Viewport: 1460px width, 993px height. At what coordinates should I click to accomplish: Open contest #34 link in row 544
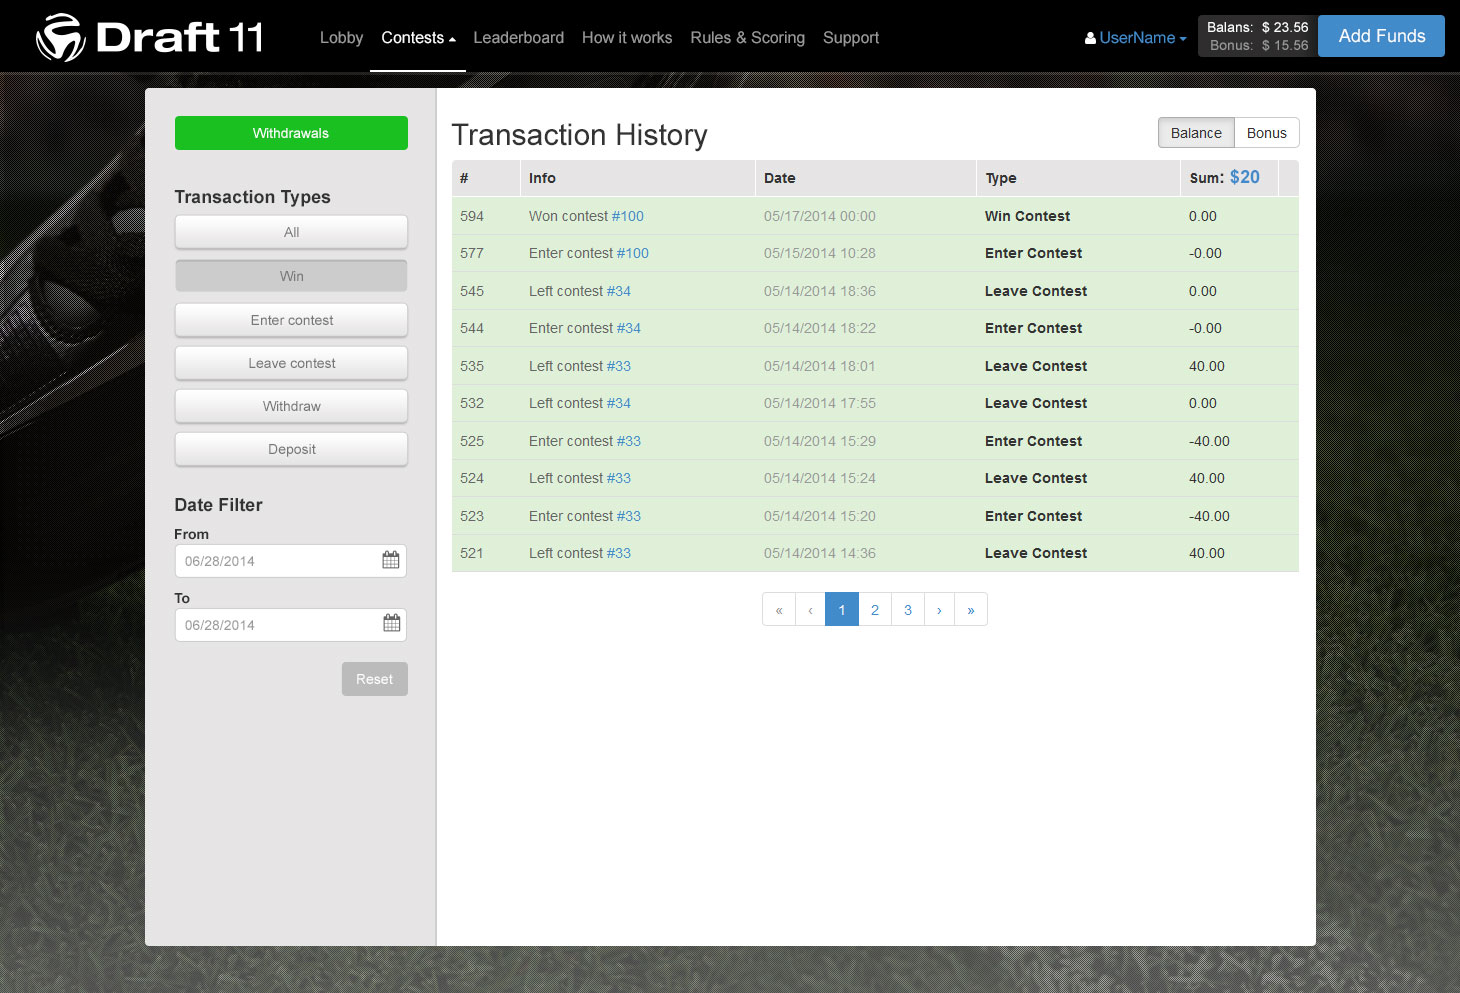(x=629, y=328)
